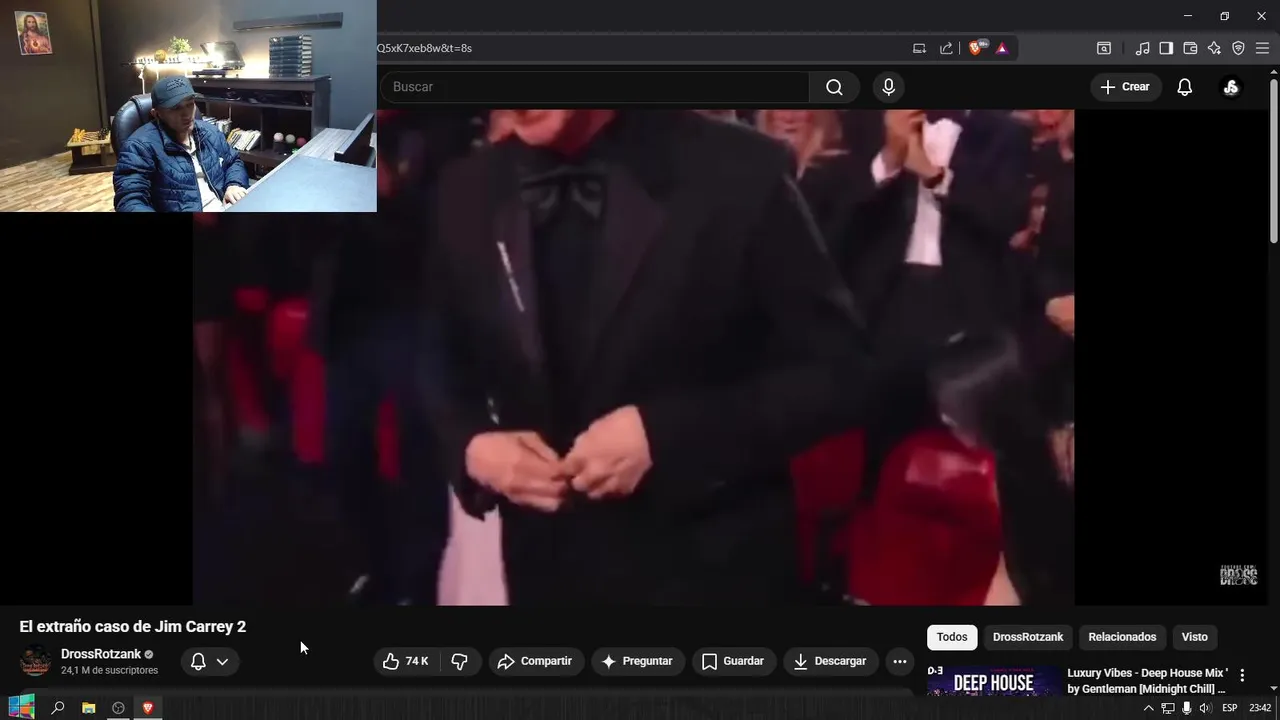
Task: Click the install app icon in address bar
Action: 919,48
